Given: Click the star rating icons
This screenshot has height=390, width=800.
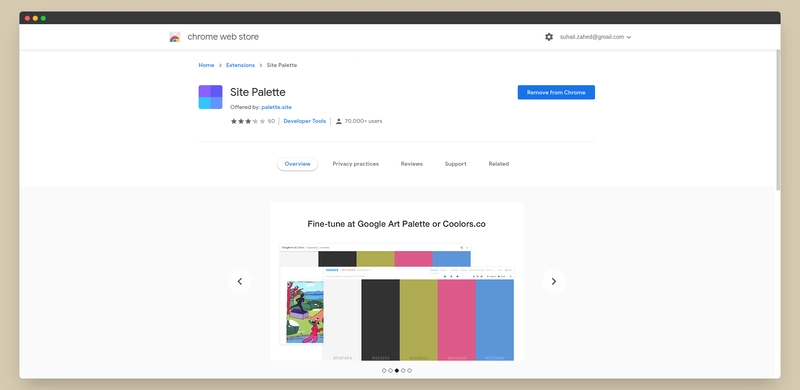Looking at the screenshot, I should pos(248,121).
